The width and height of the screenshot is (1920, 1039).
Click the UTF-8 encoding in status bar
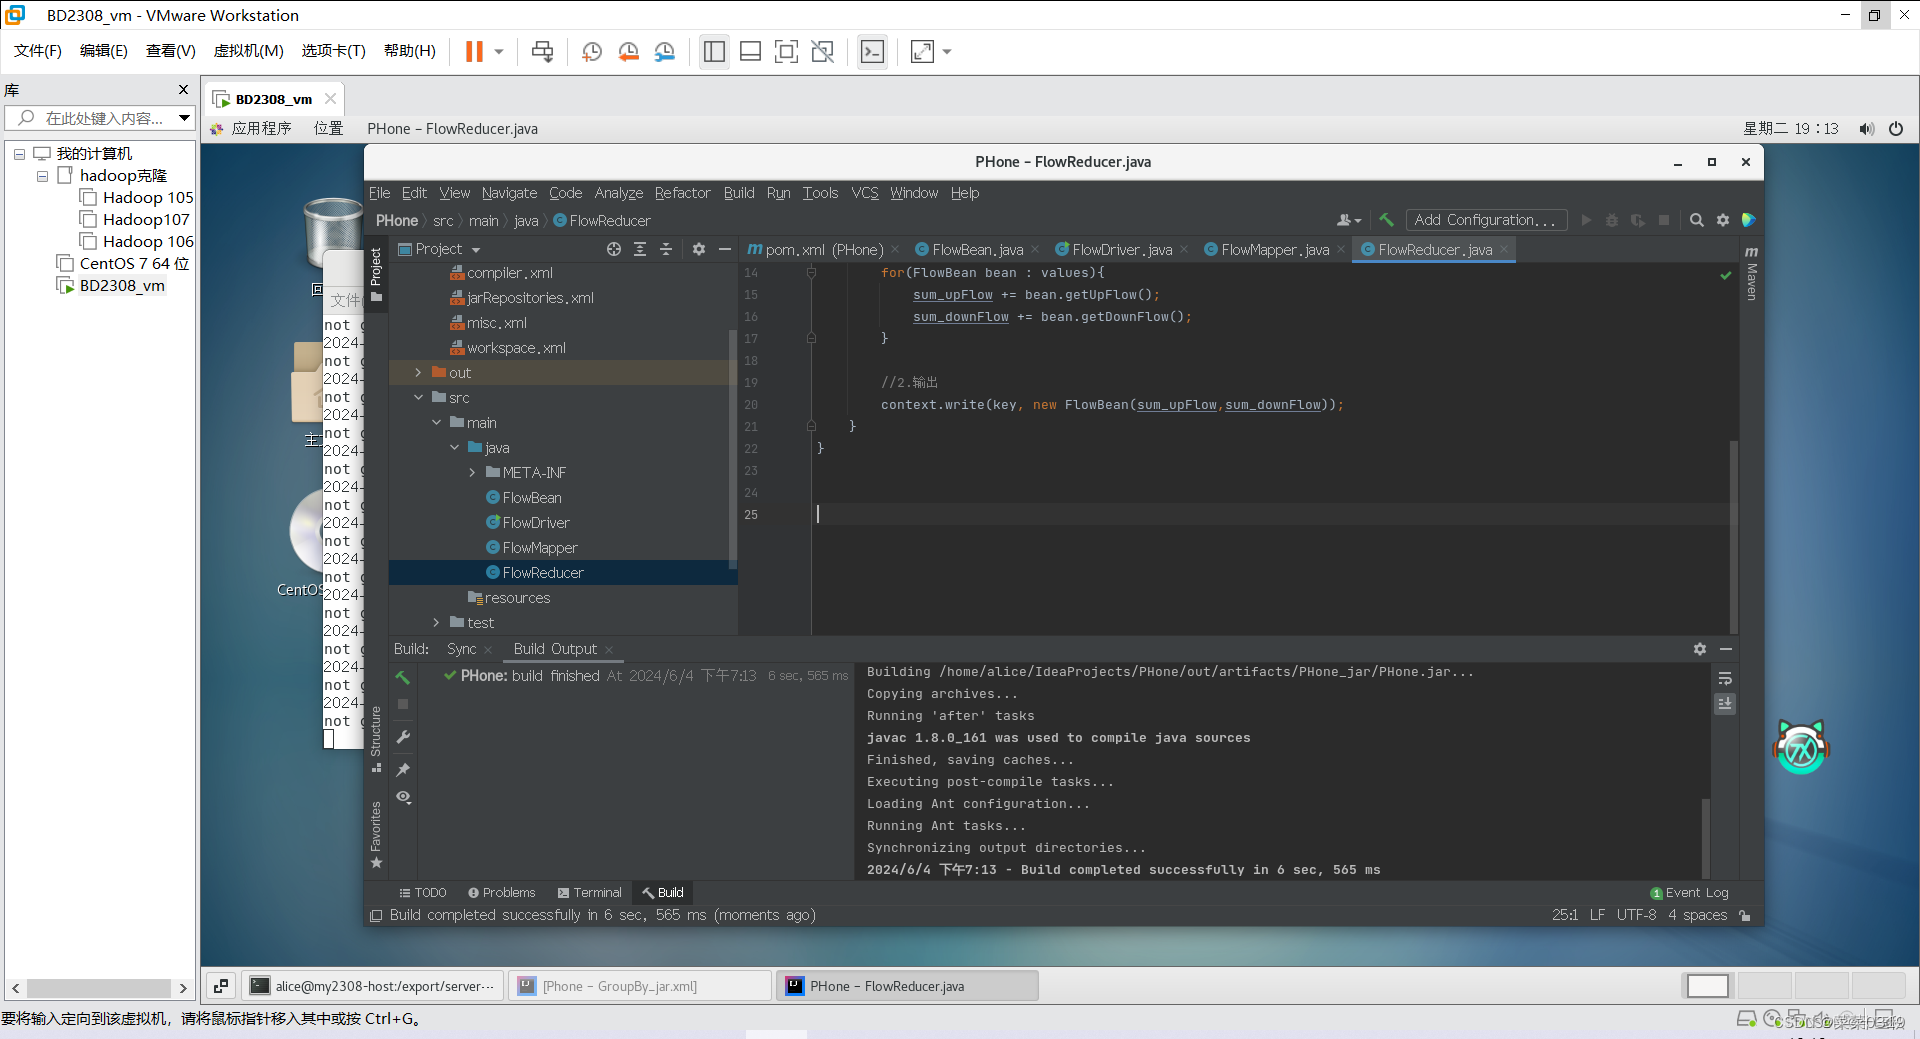pos(1636,915)
